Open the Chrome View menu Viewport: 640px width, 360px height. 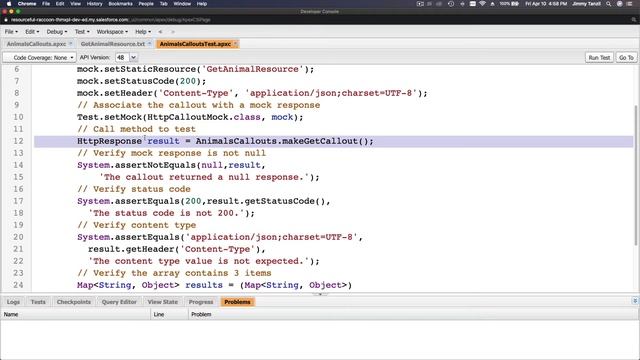(x=75, y=4)
